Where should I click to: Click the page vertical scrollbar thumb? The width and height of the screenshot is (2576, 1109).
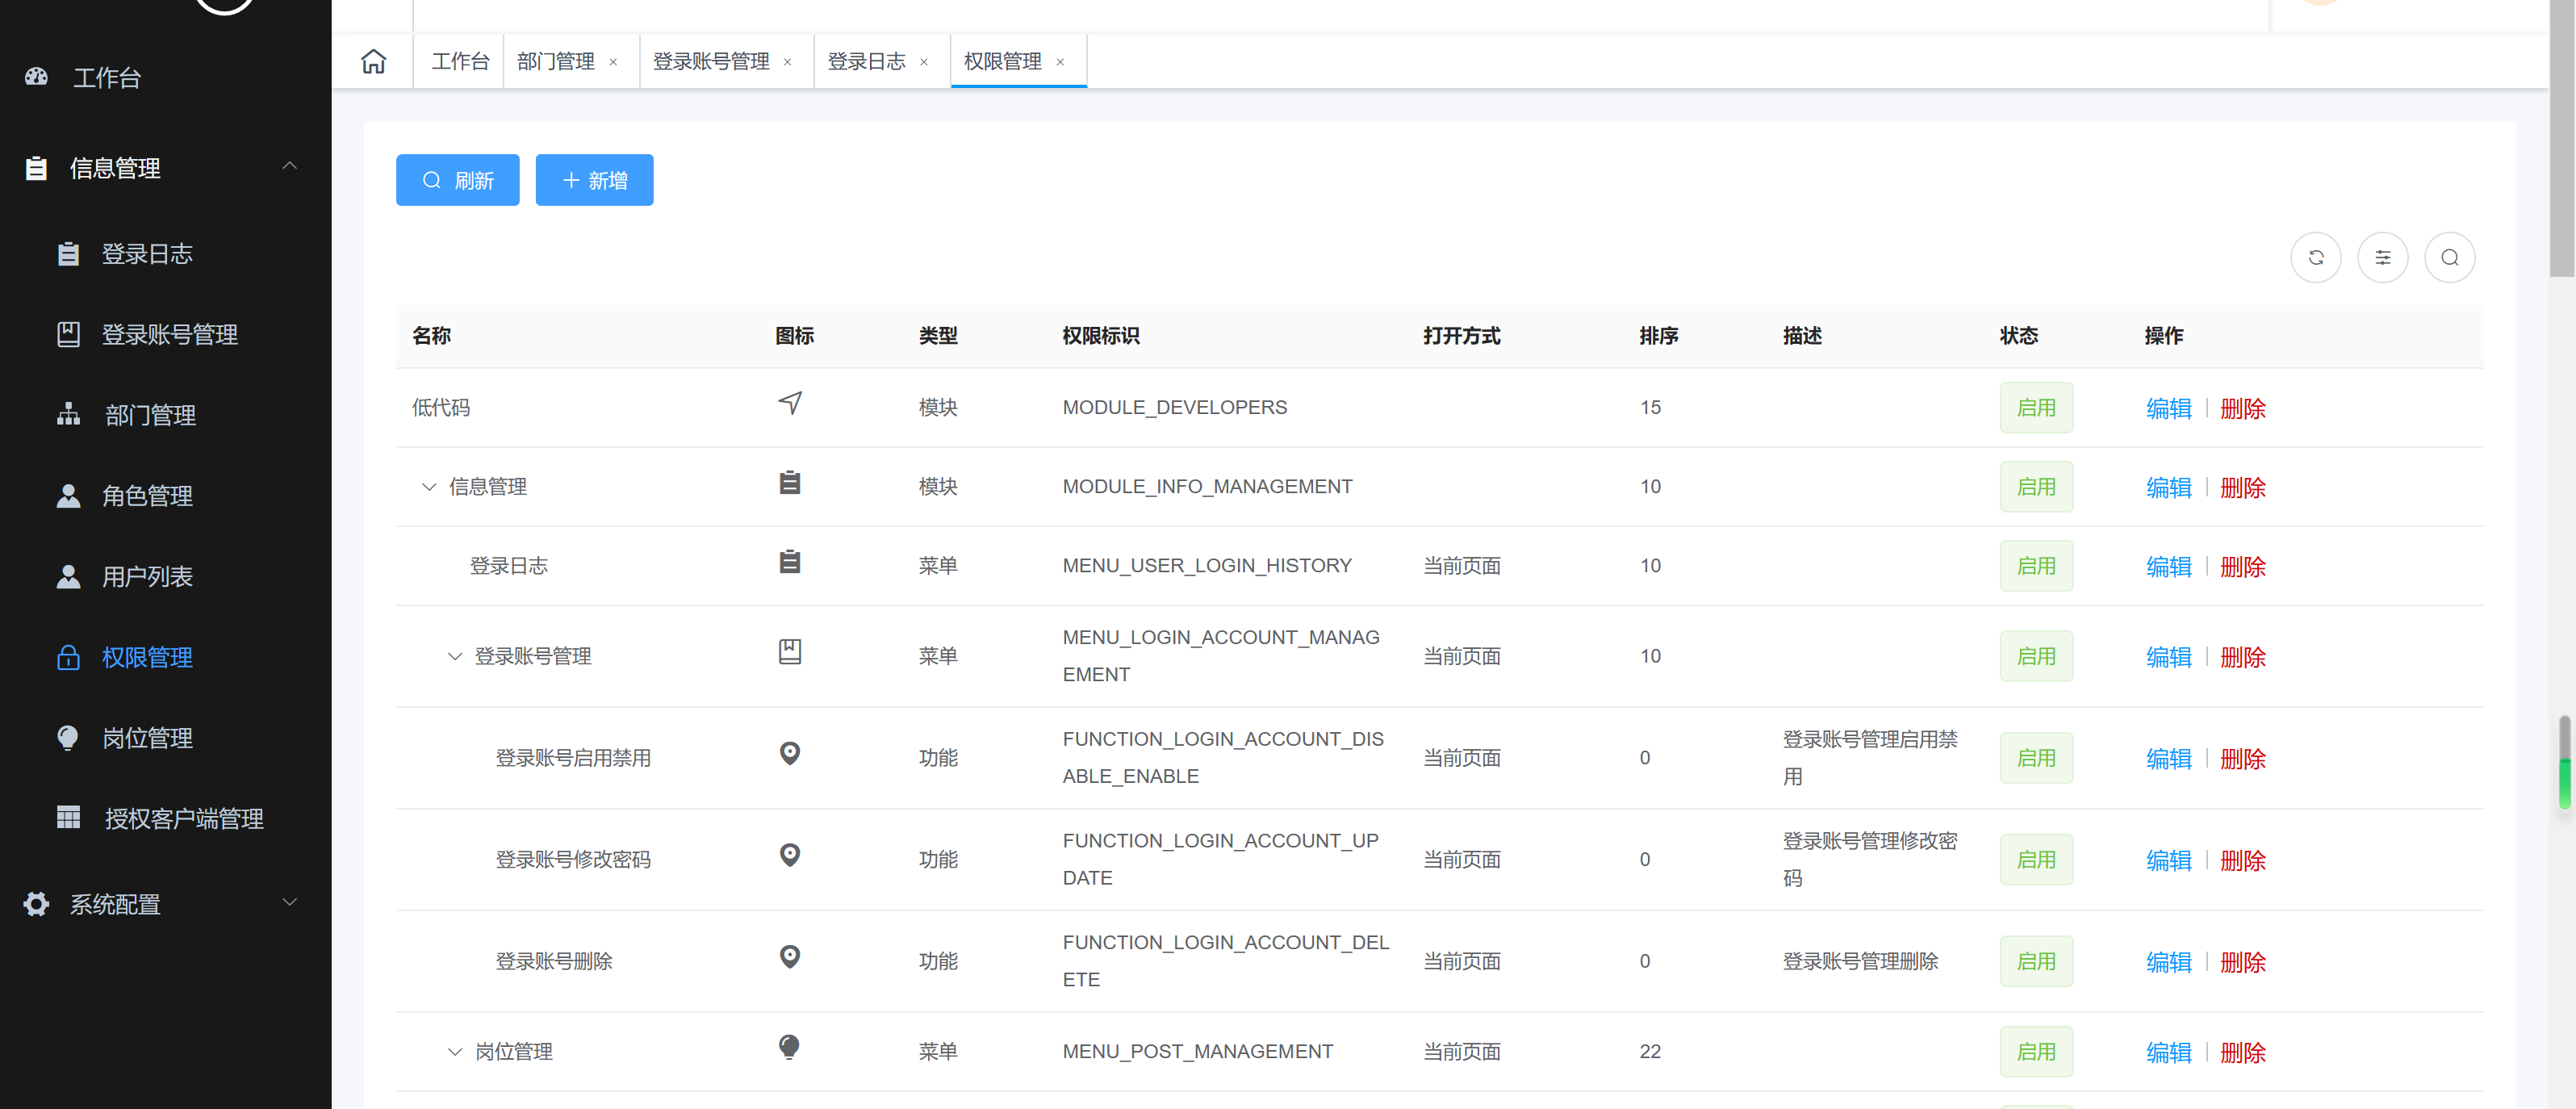coord(2562,138)
